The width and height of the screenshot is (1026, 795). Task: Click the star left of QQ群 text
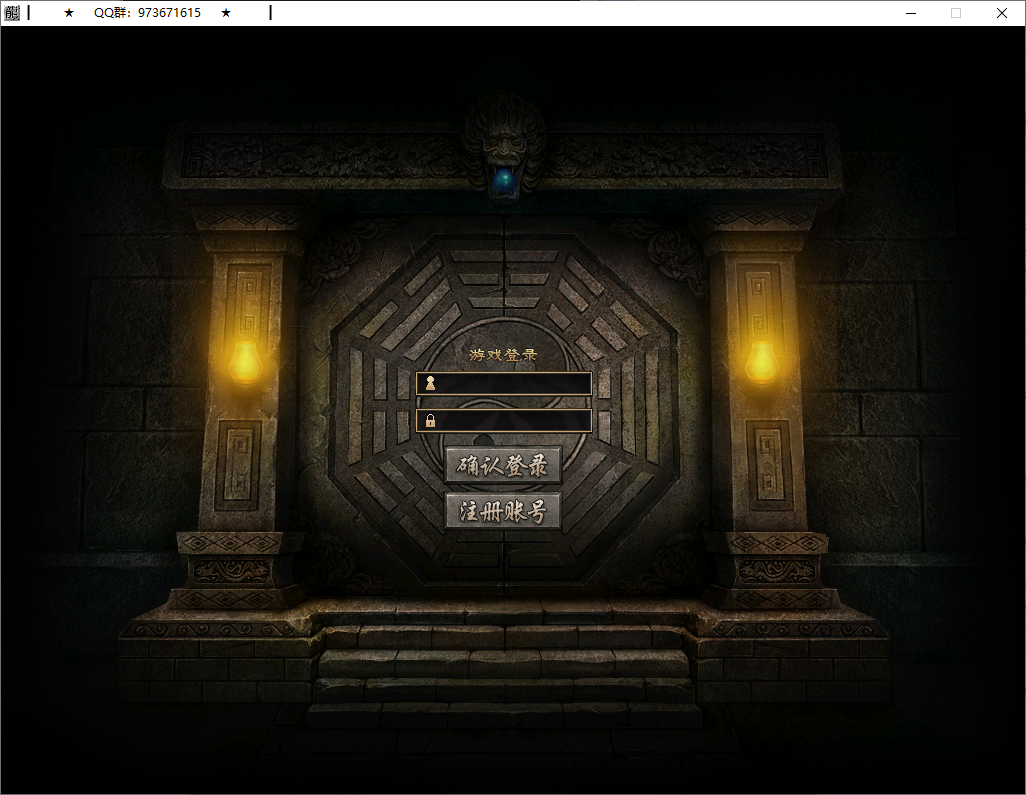tap(69, 13)
